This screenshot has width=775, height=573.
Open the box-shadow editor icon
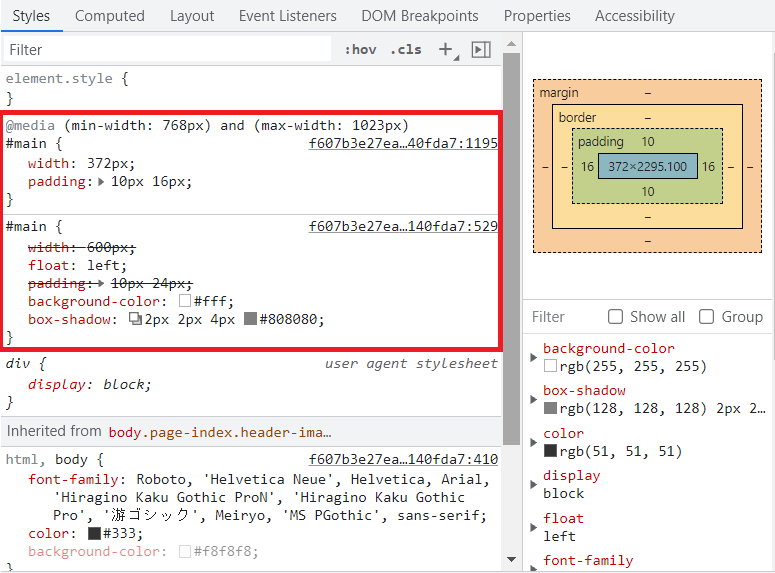(x=135, y=319)
